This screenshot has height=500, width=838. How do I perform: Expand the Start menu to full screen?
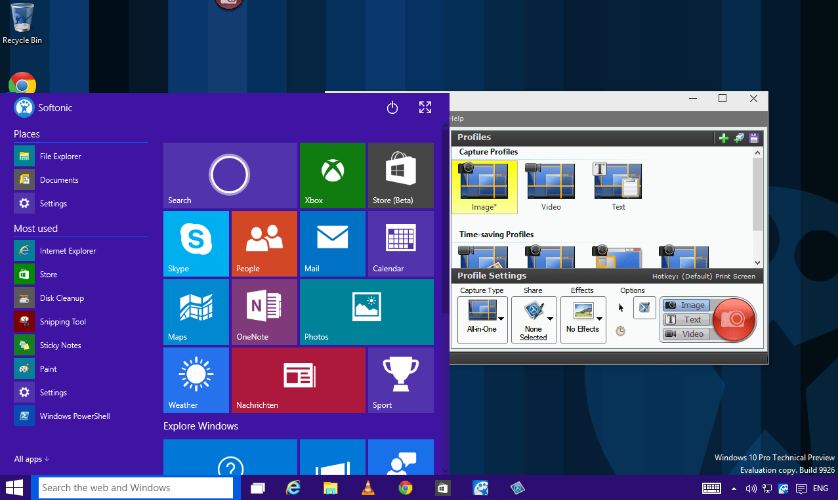425,107
